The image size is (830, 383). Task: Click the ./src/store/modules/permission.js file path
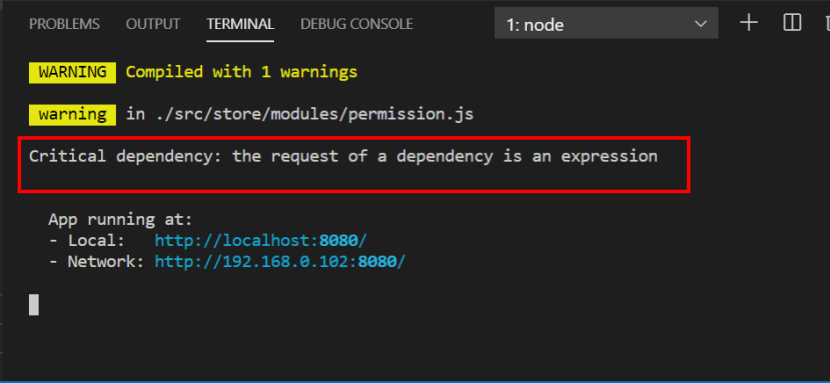314,114
